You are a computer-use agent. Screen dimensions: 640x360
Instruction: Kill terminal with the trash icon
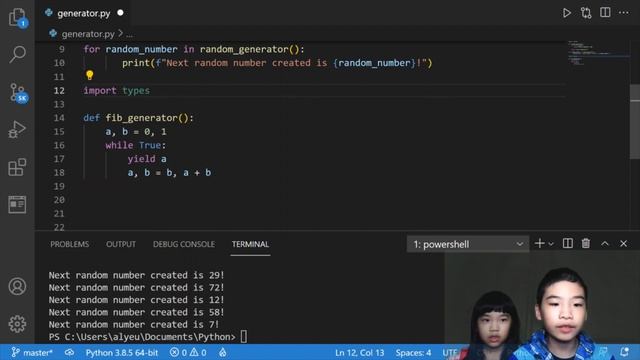(586, 244)
